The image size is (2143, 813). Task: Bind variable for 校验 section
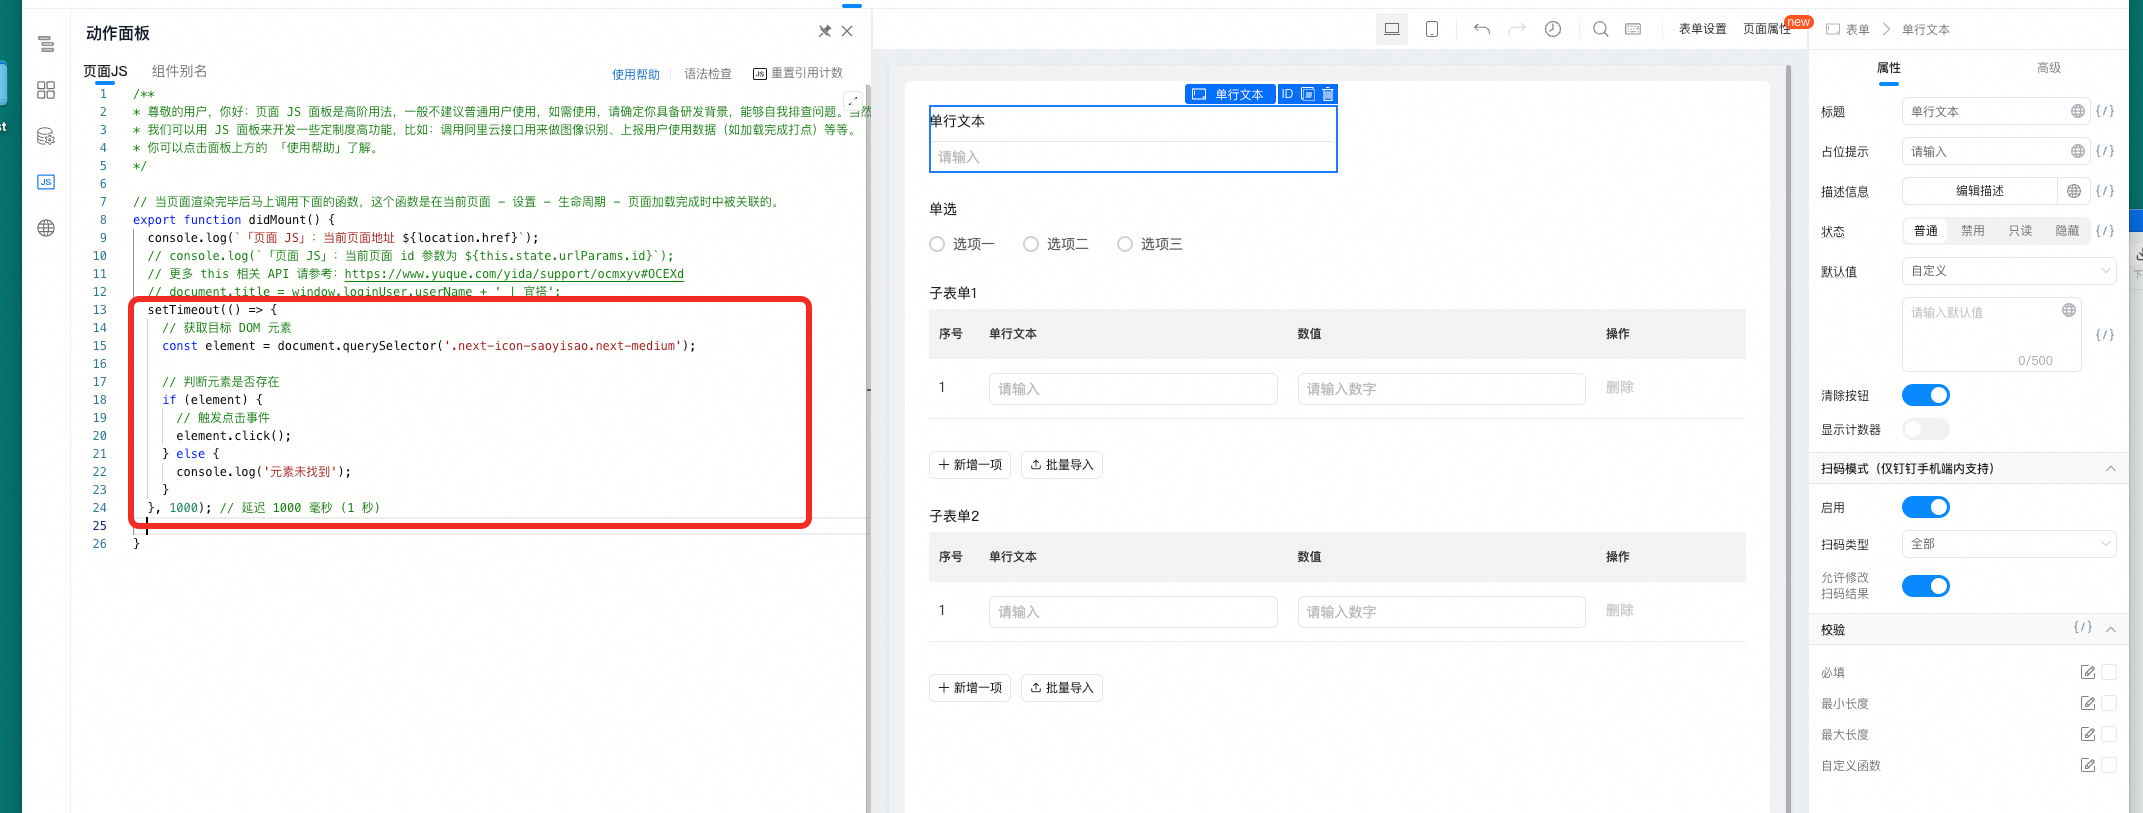click(2083, 627)
